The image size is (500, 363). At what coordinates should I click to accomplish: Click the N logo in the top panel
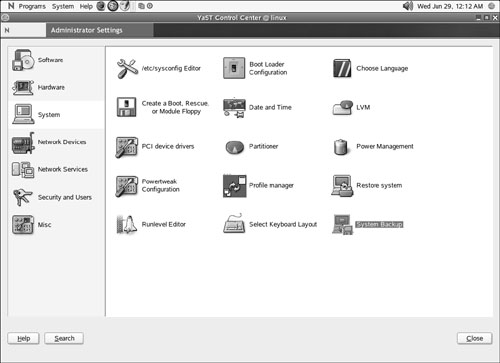(x=11, y=6)
